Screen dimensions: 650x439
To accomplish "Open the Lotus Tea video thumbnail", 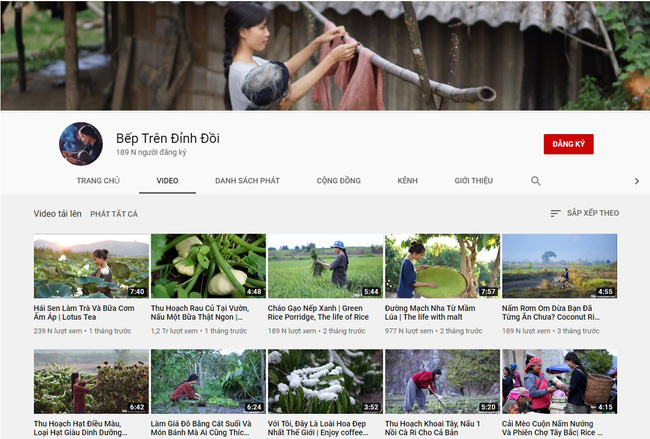I will (x=91, y=266).
